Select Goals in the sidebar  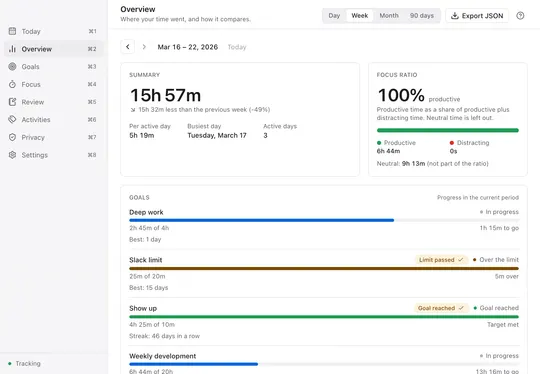click(54, 66)
